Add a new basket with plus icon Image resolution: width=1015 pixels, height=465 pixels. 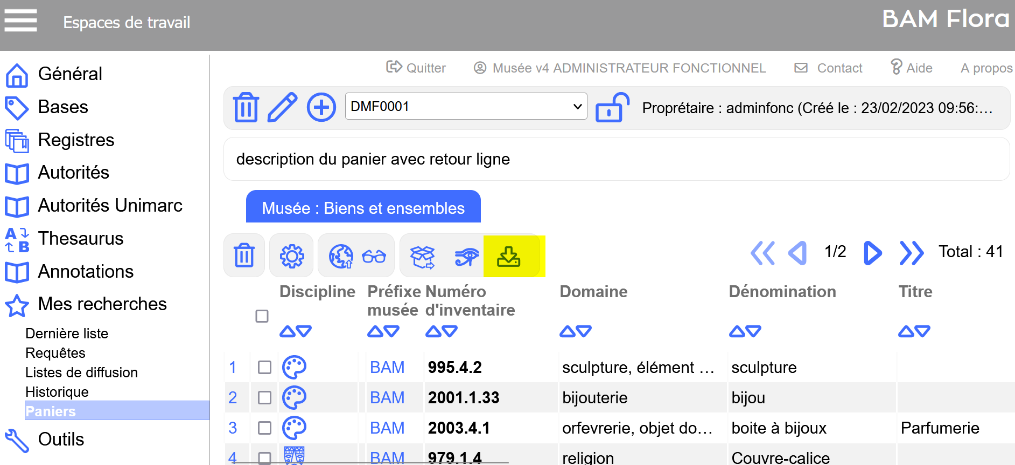[x=321, y=107]
